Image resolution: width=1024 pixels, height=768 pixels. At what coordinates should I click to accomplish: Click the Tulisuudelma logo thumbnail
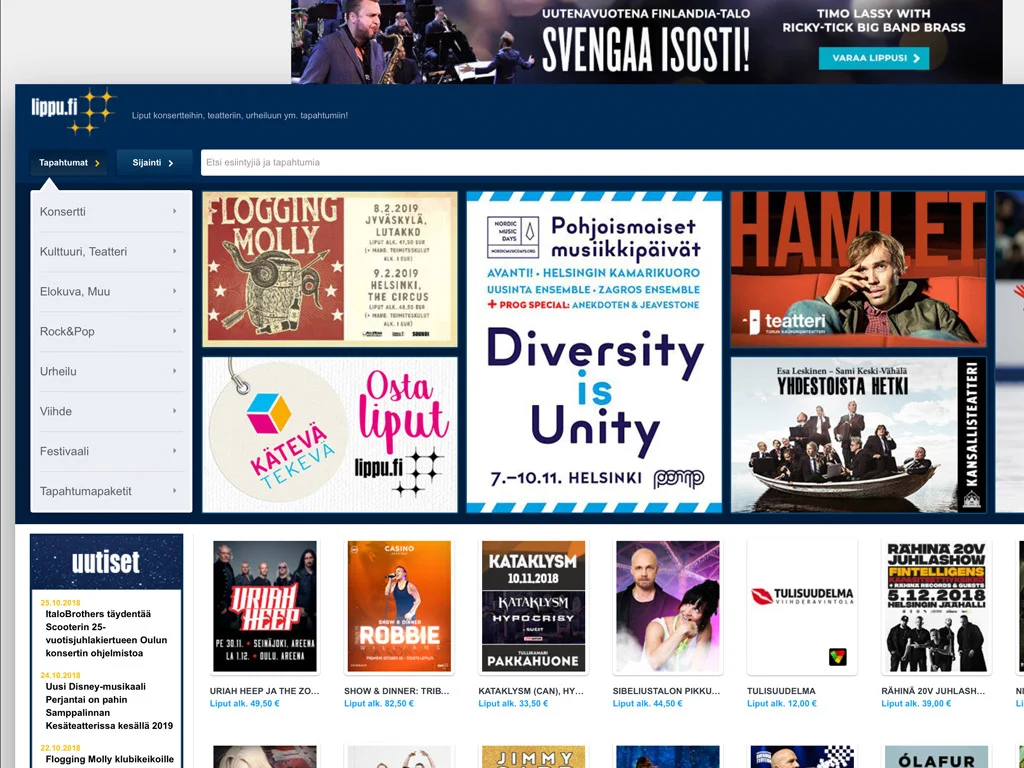[x=802, y=607]
